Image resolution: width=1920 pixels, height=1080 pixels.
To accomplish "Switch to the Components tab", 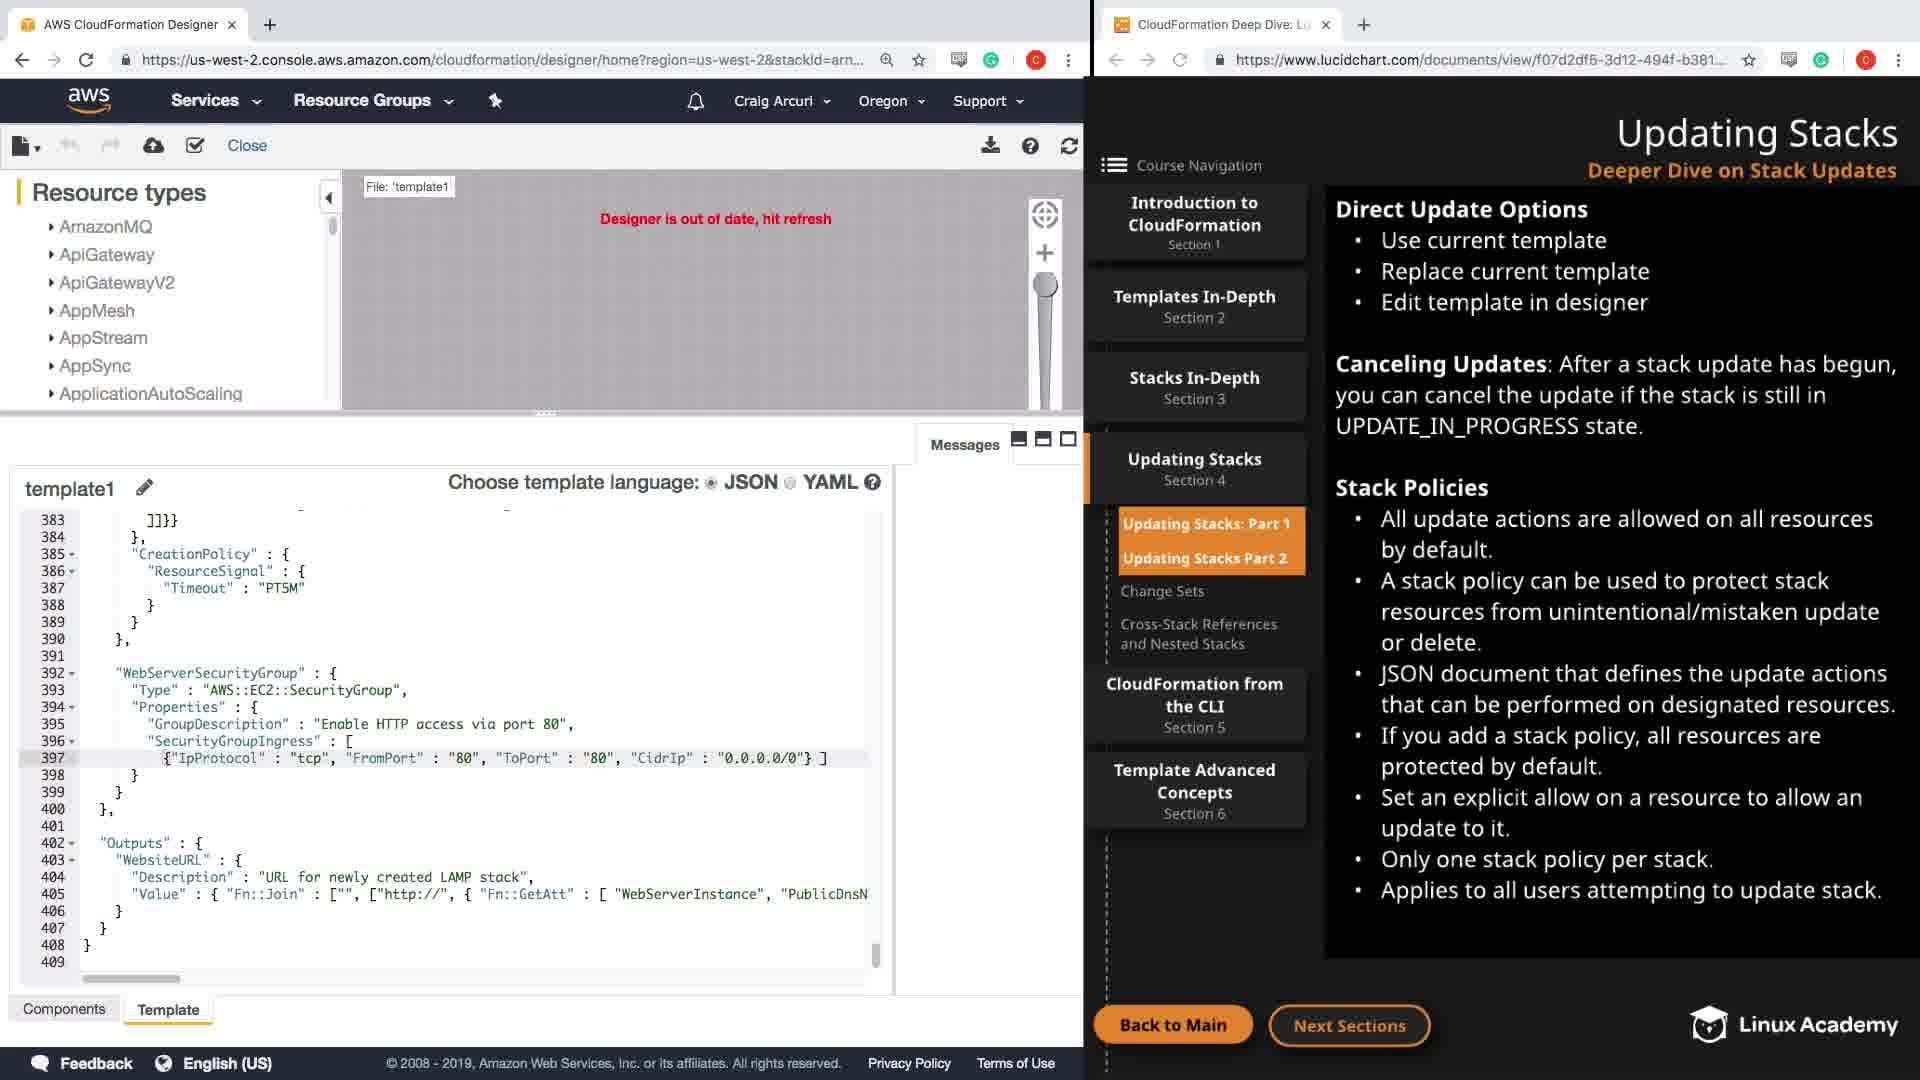I will 64,1009.
